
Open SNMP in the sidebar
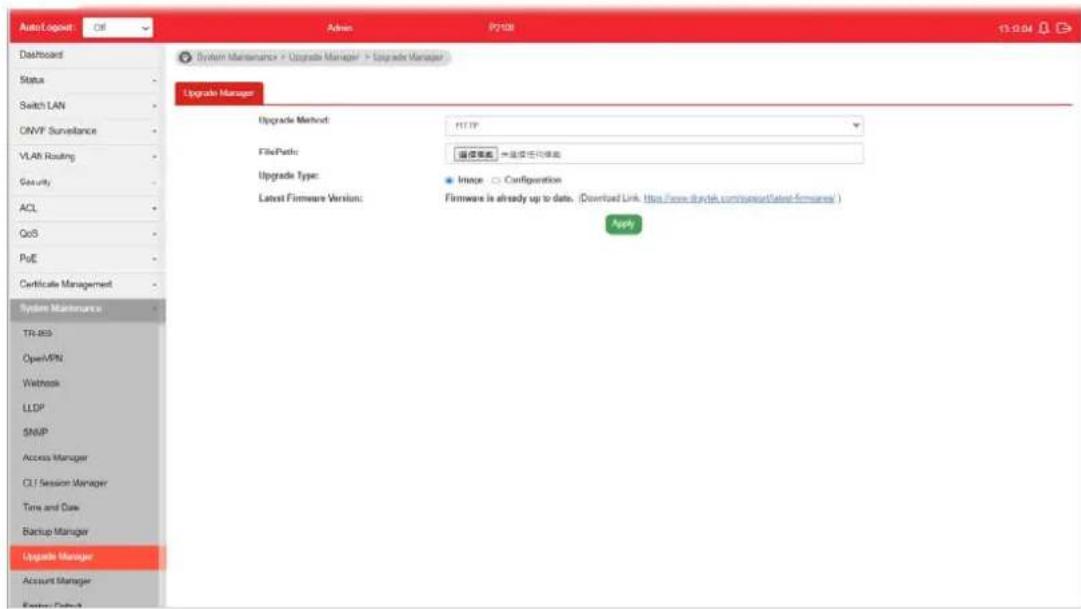coord(88,432)
